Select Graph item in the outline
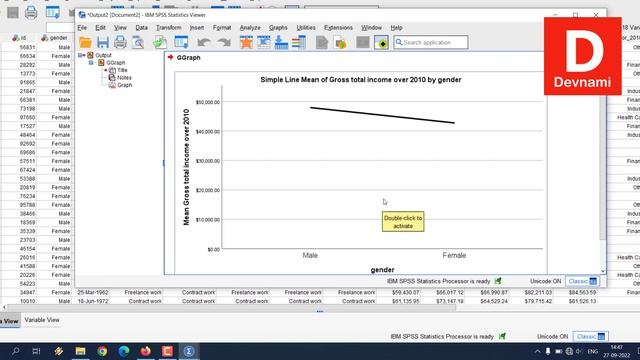 [124, 85]
